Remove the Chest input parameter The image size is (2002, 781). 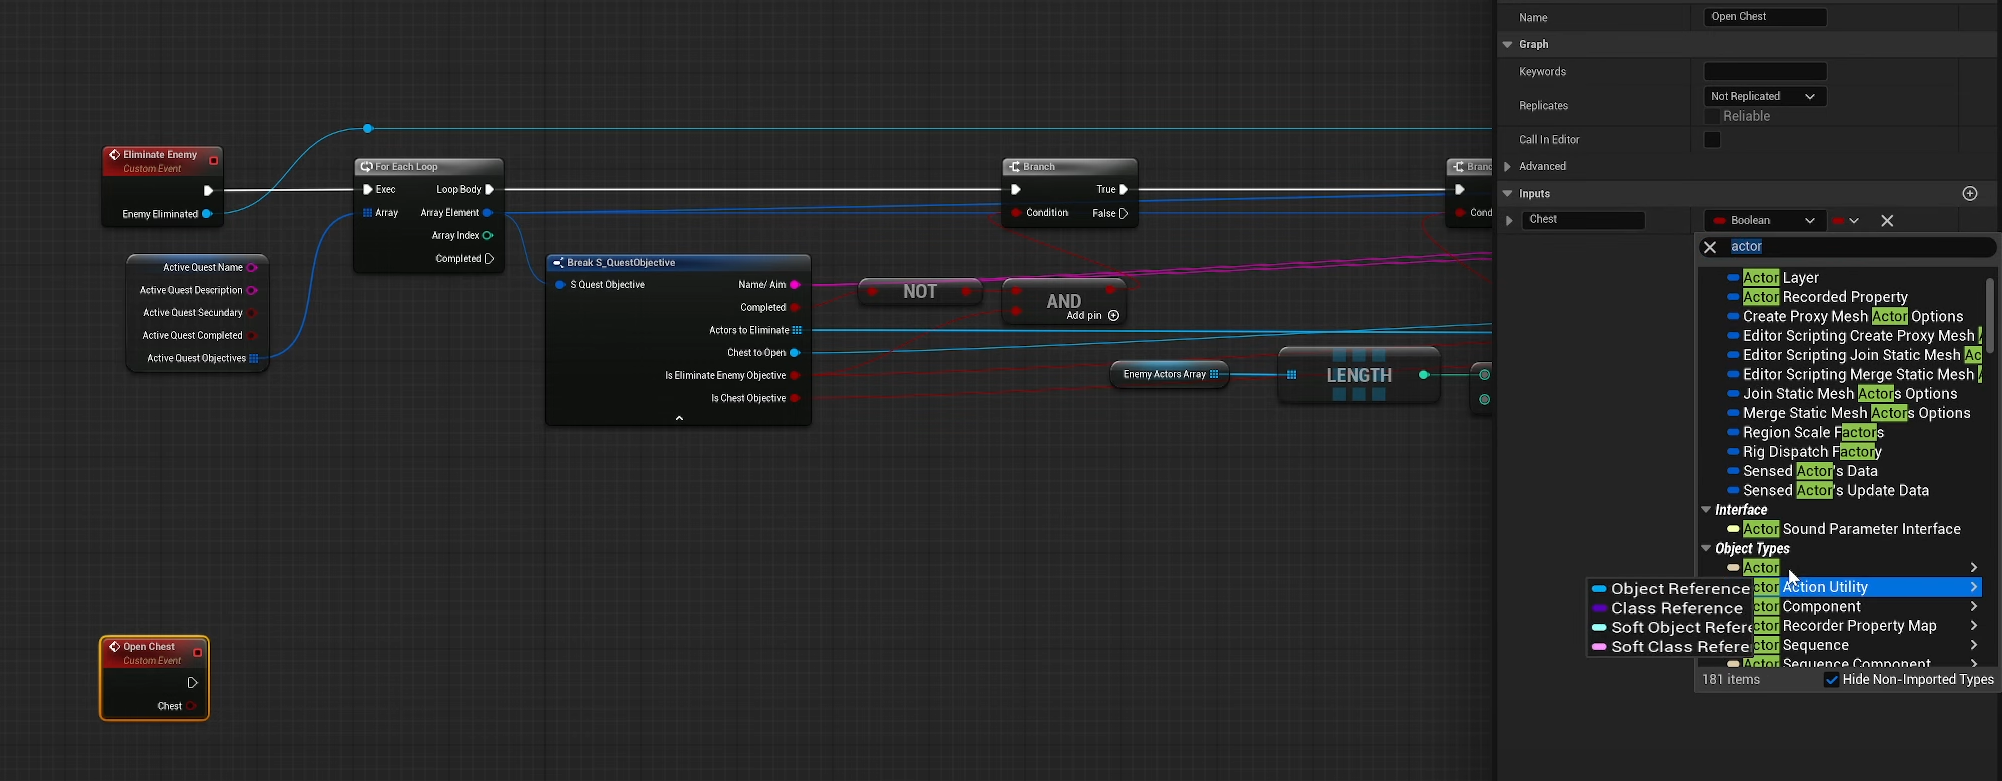[x=1887, y=221]
